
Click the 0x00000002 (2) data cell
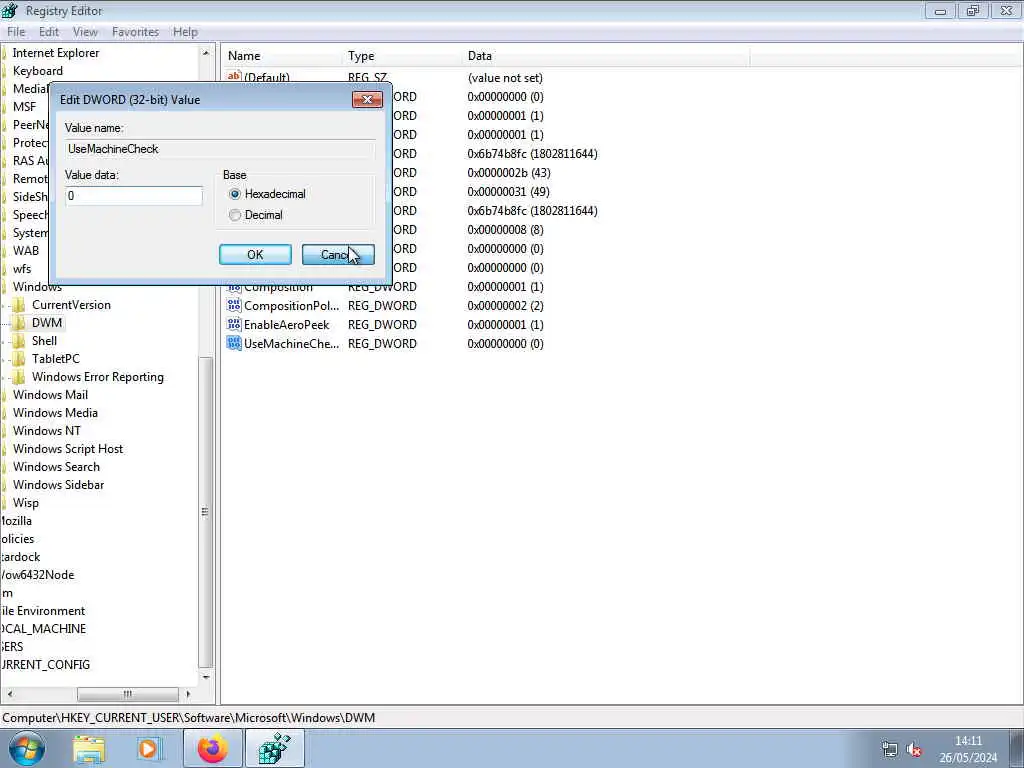(505, 306)
